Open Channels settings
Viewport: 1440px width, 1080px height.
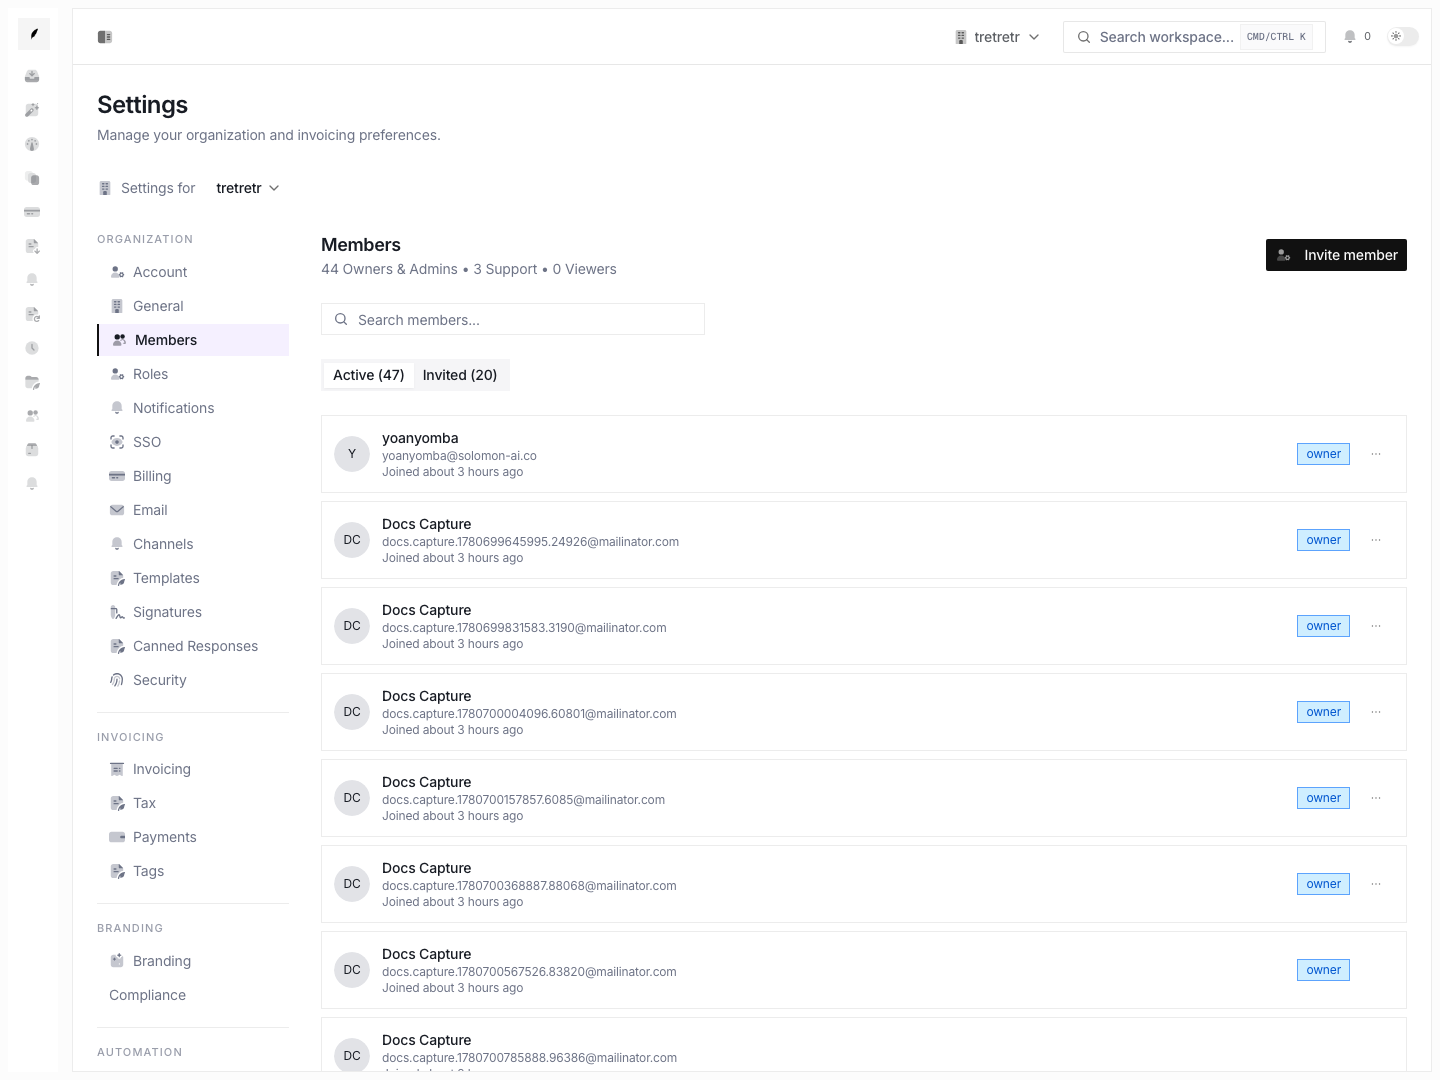193,544
